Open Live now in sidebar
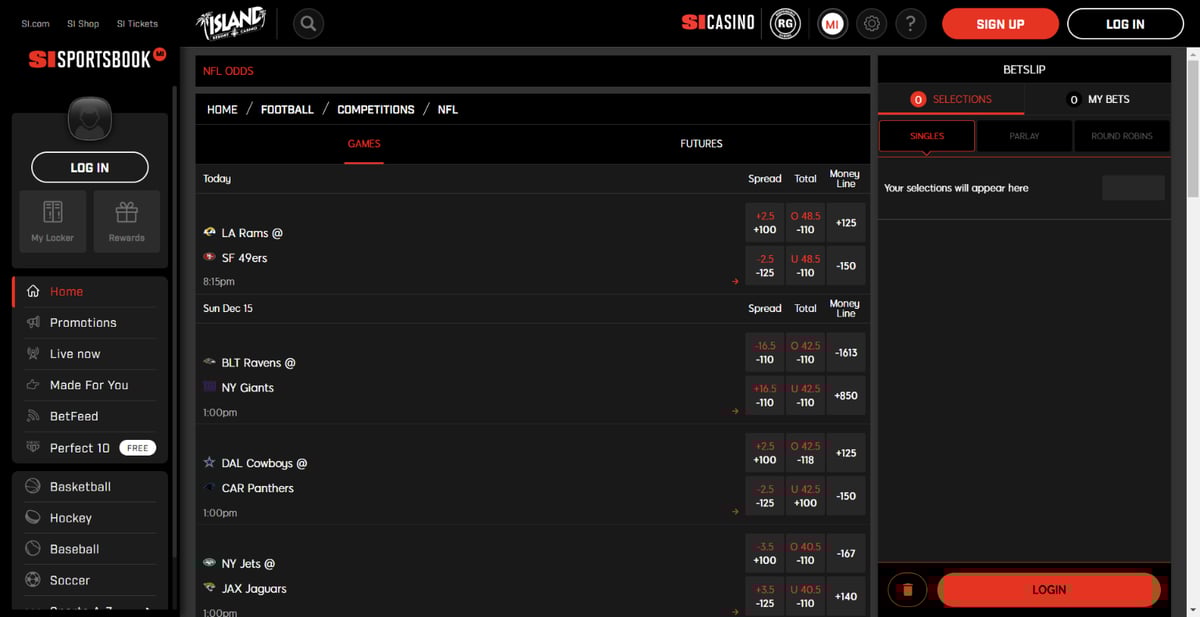This screenshot has height=617, width=1200. point(90,354)
